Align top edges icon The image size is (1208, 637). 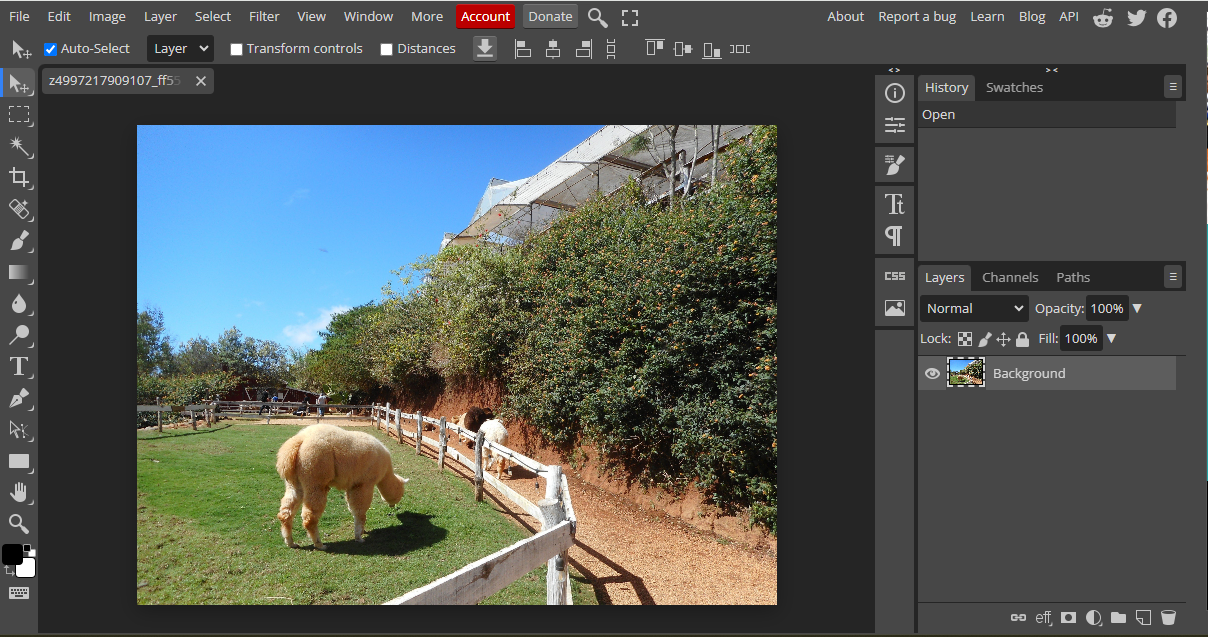click(655, 48)
